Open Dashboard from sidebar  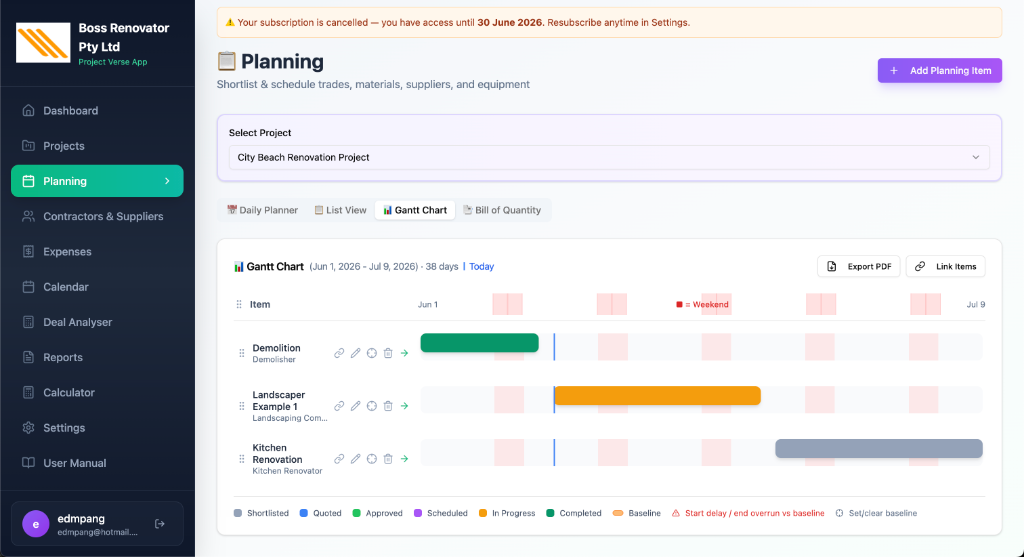tap(97, 110)
